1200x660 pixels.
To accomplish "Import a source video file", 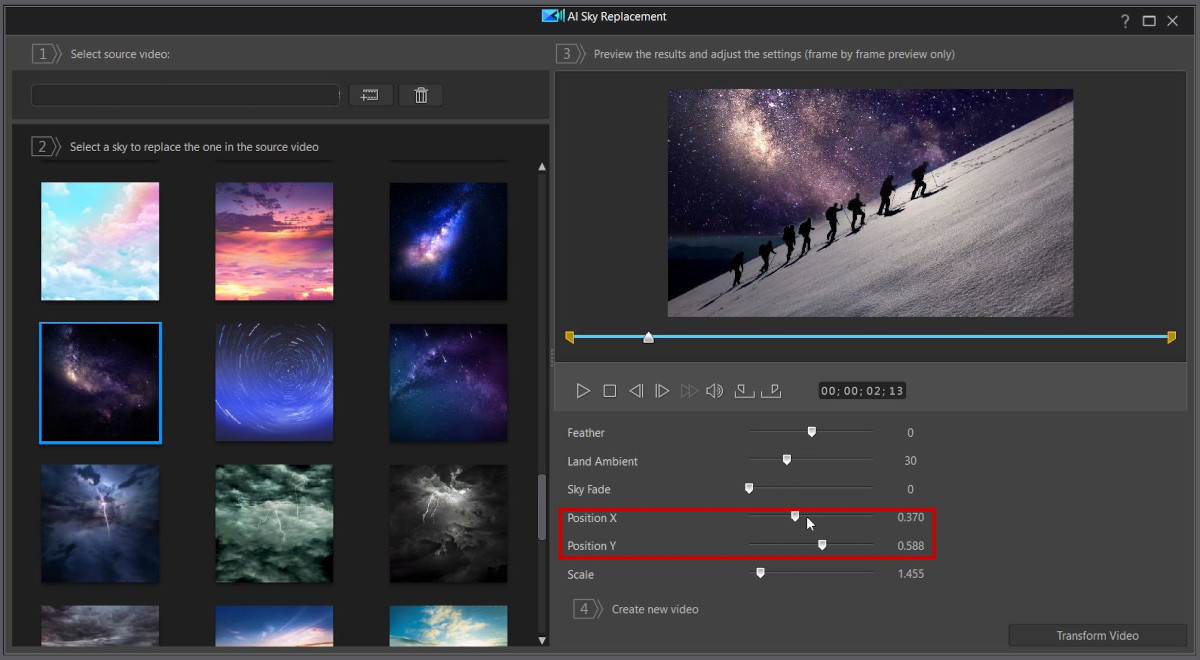I will [x=370, y=94].
